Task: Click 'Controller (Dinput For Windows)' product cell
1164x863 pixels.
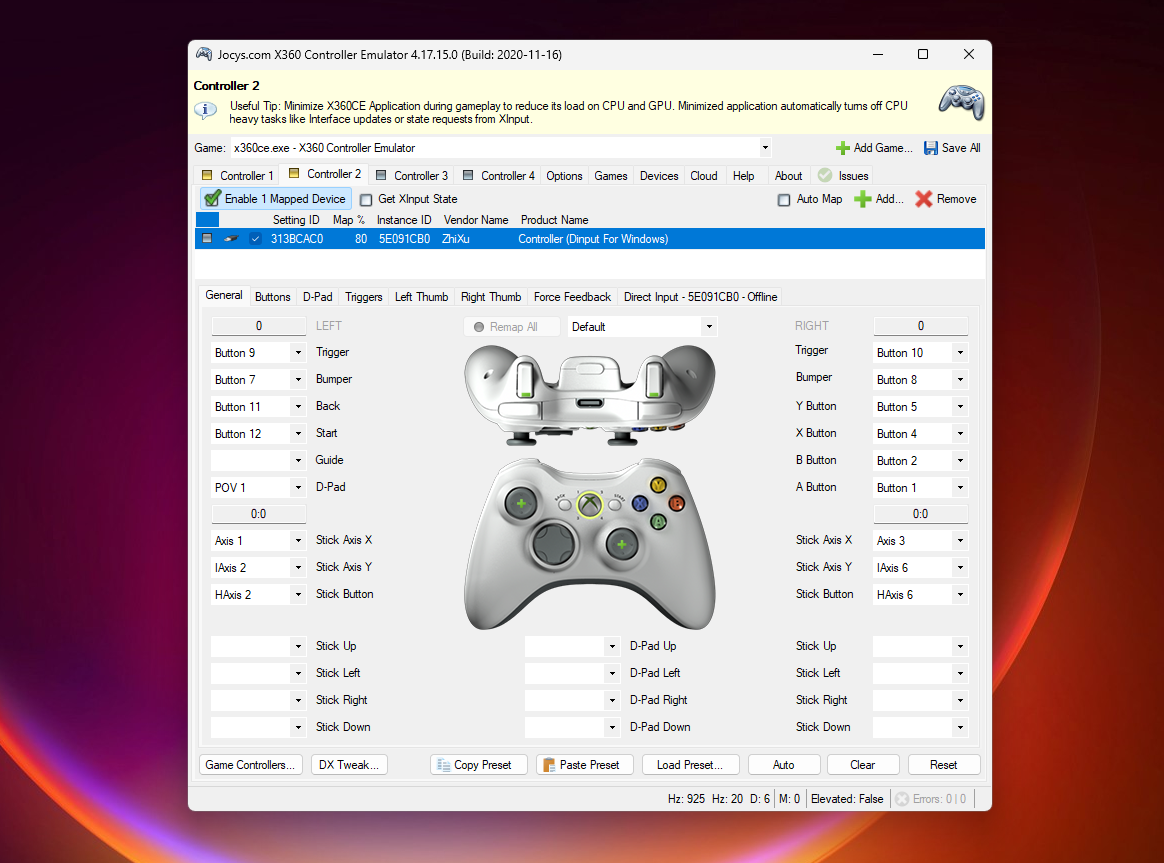Action: (593, 239)
